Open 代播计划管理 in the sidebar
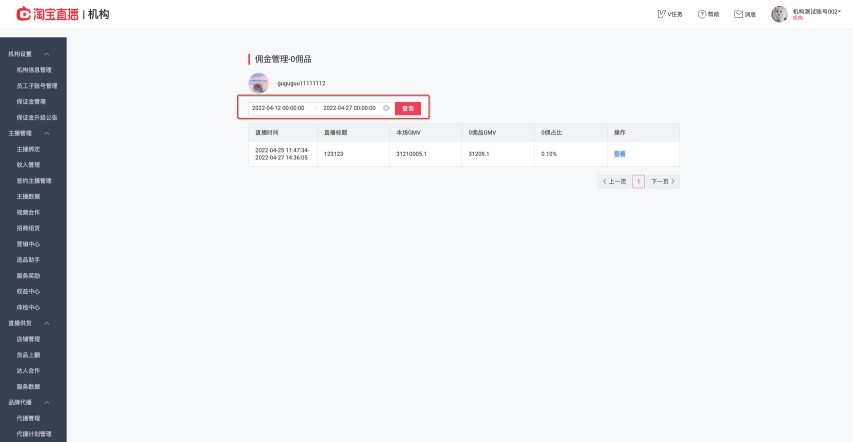Image resolution: width=853 pixels, height=442 pixels. (34, 434)
